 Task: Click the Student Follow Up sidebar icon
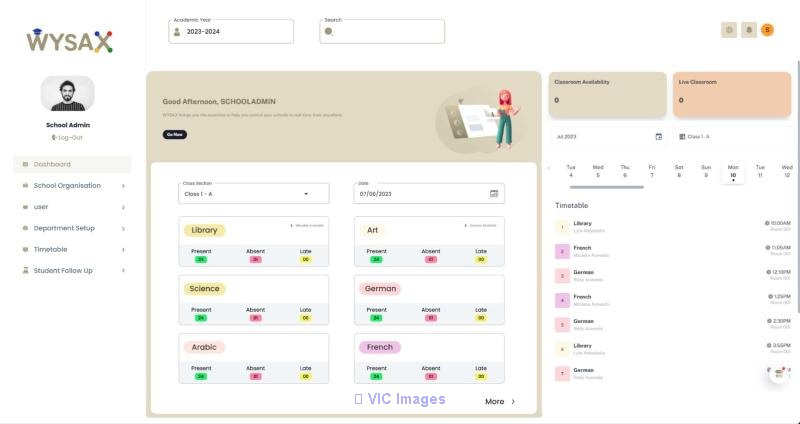26,270
